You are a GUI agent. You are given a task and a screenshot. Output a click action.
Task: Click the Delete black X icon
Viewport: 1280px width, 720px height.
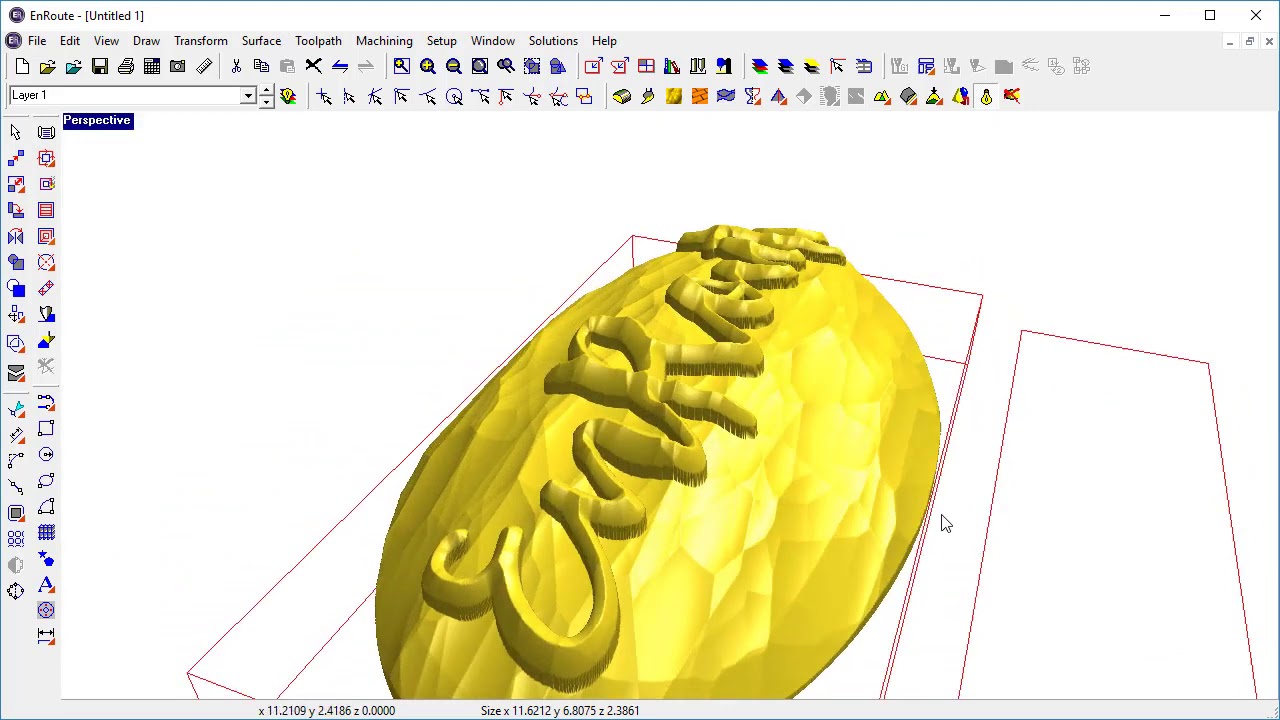click(x=314, y=66)
